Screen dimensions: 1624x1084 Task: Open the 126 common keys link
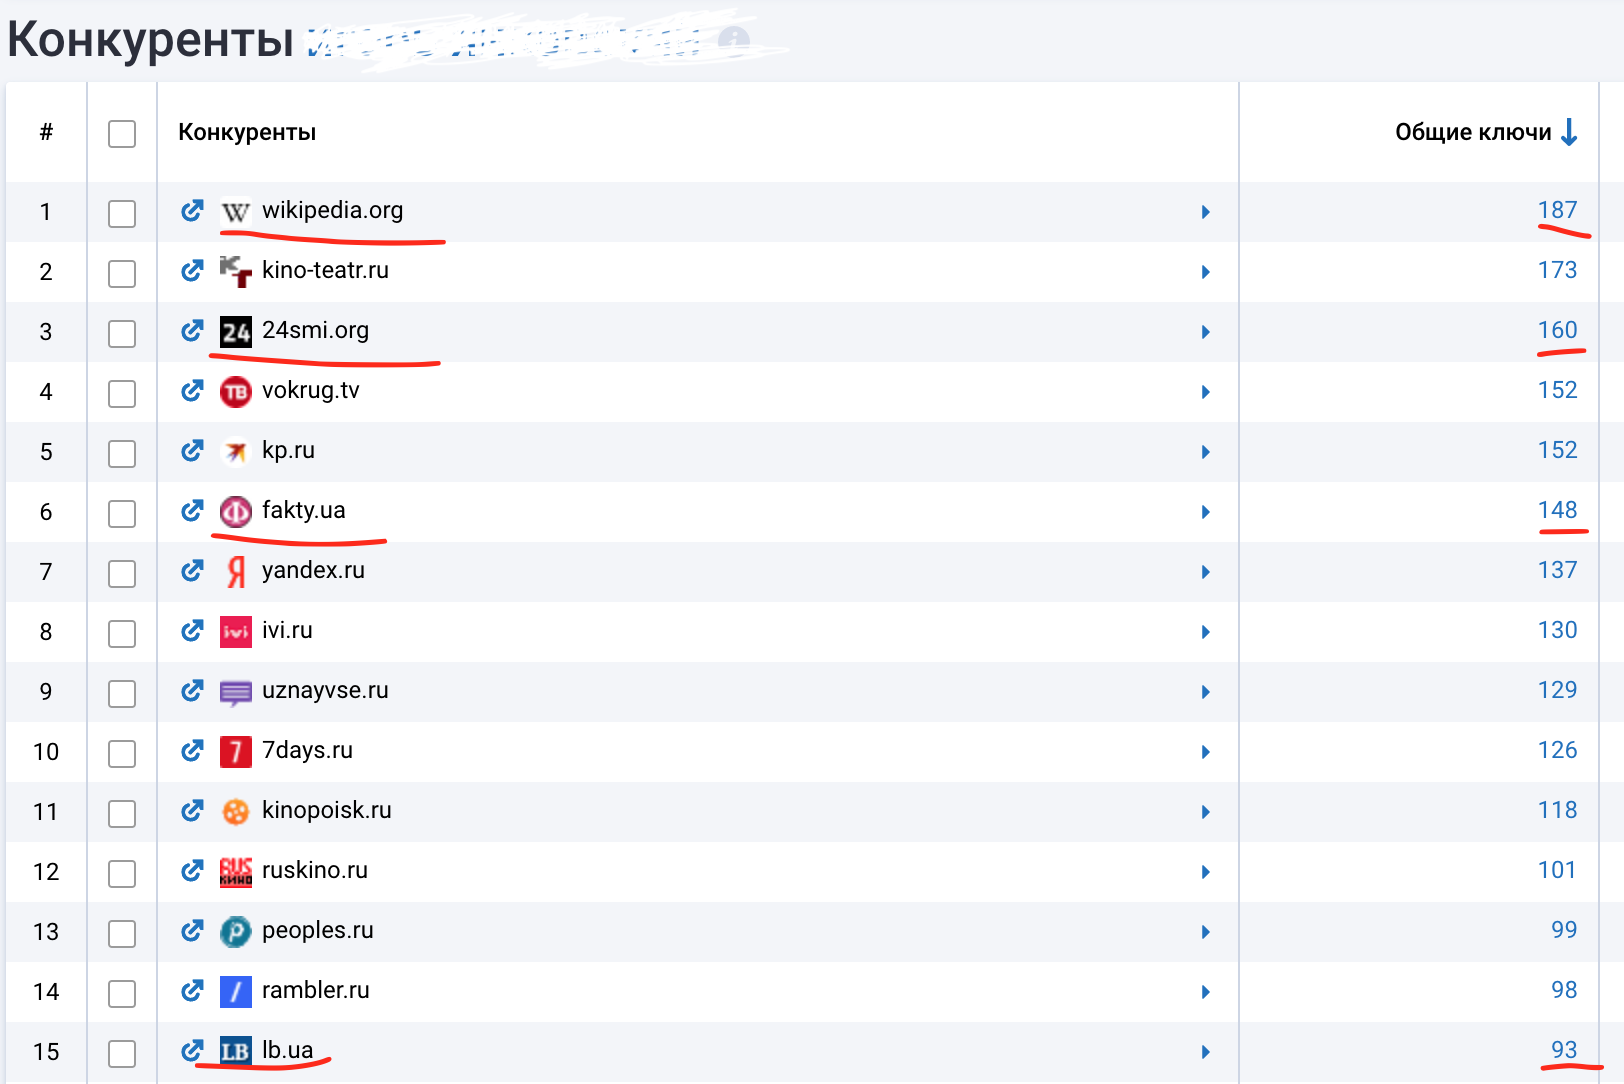(1557, 750)
